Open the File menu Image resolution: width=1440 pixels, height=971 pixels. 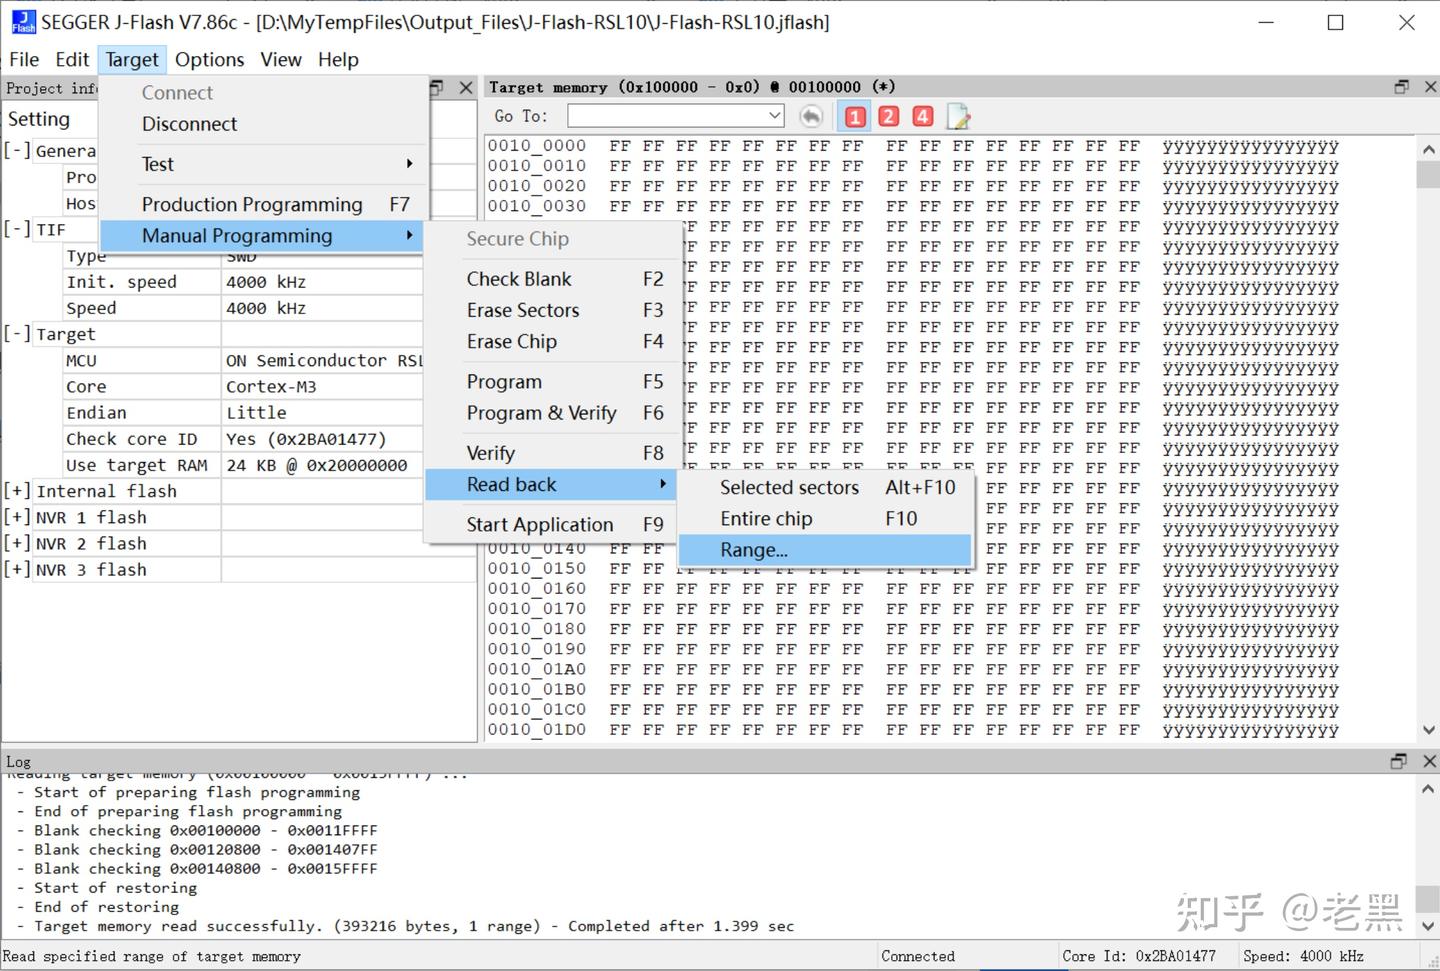coord(24,59)
